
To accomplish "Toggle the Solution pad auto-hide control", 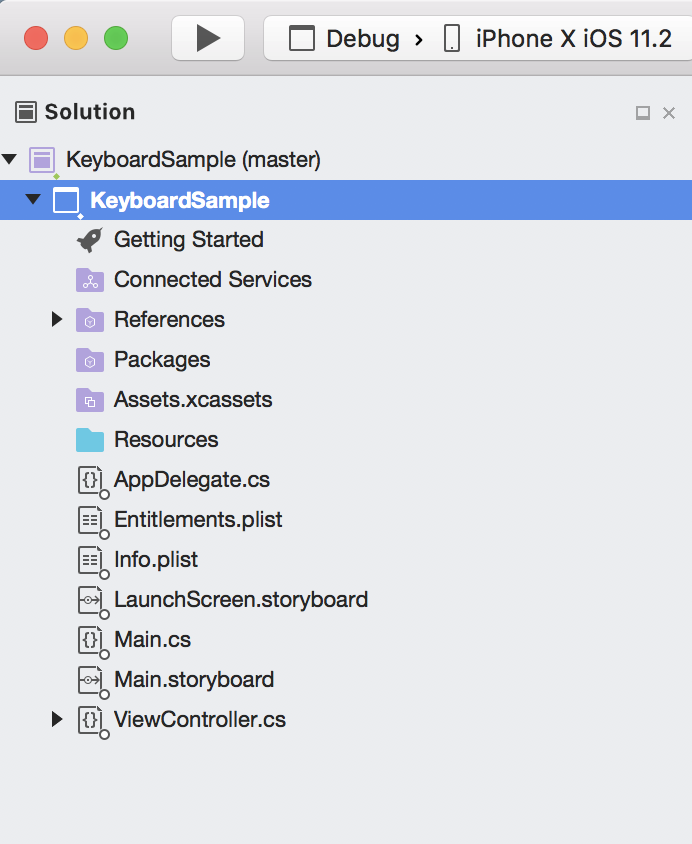I will coord(643,113).
